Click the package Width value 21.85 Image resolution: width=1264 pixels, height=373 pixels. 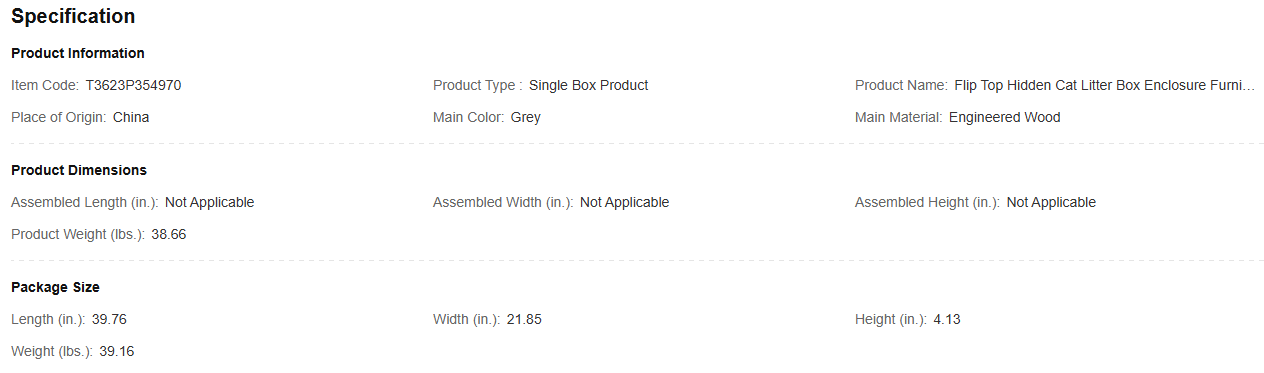(x=524, y=320)
